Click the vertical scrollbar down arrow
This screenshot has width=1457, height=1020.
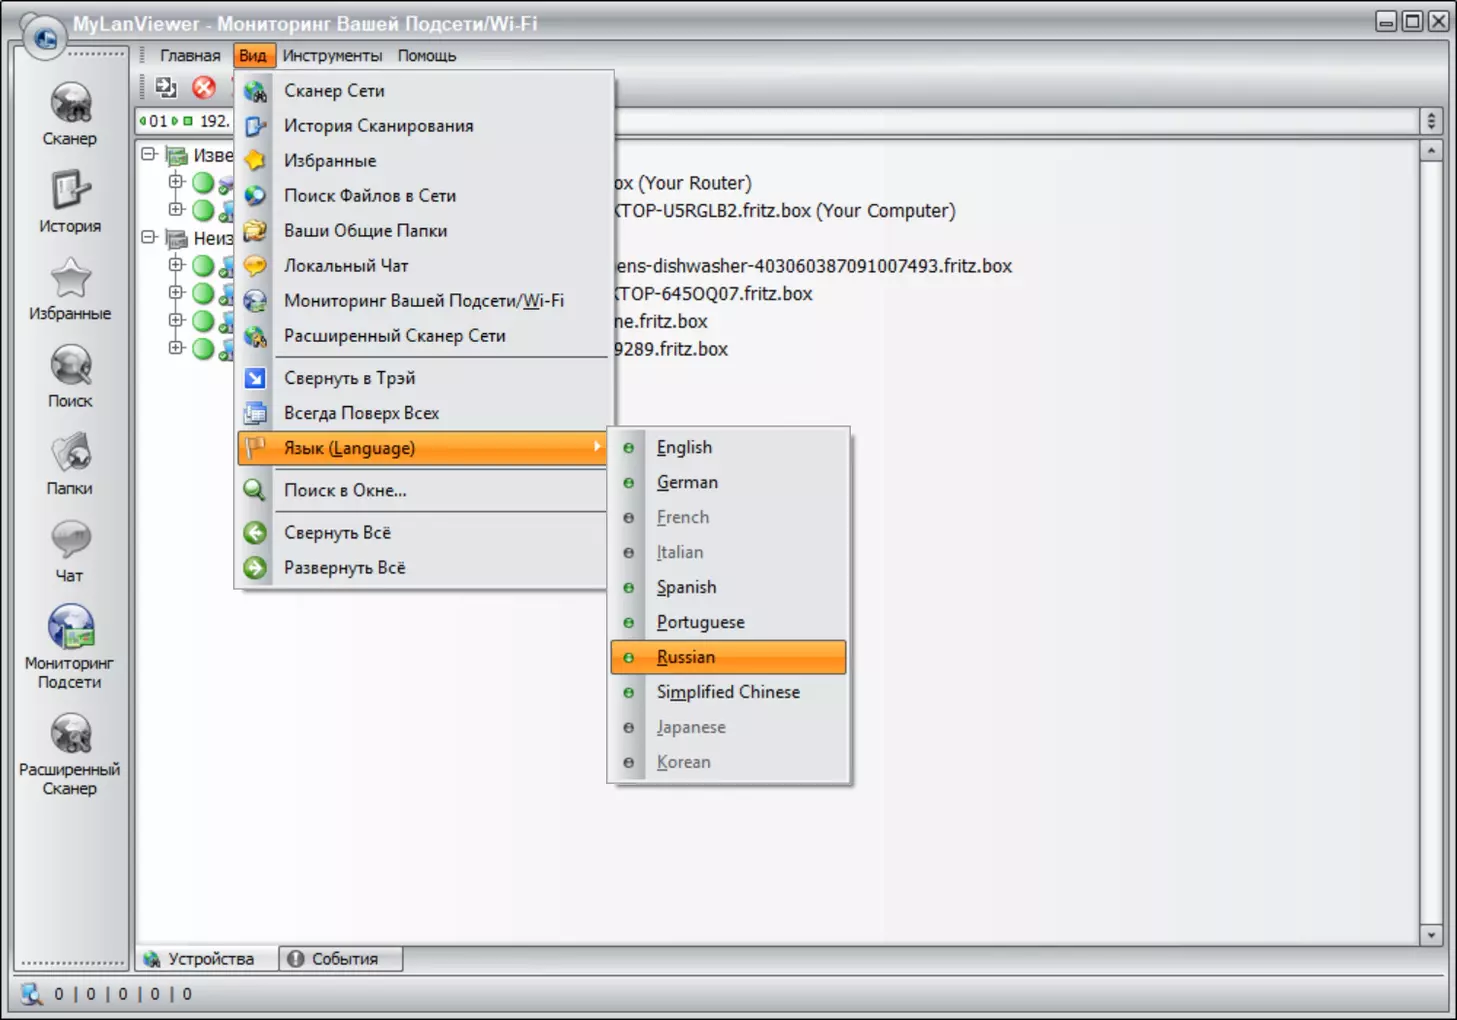[1431, 935]
